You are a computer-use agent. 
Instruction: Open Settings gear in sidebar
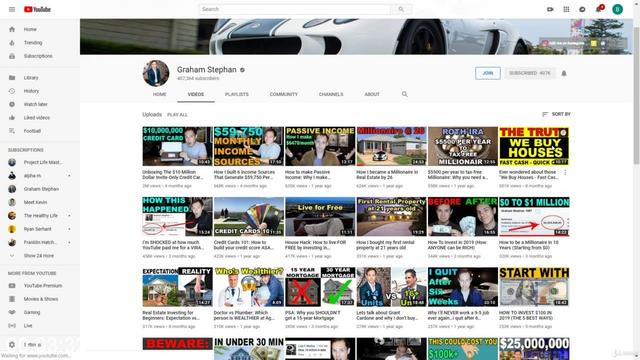(12, 344)
